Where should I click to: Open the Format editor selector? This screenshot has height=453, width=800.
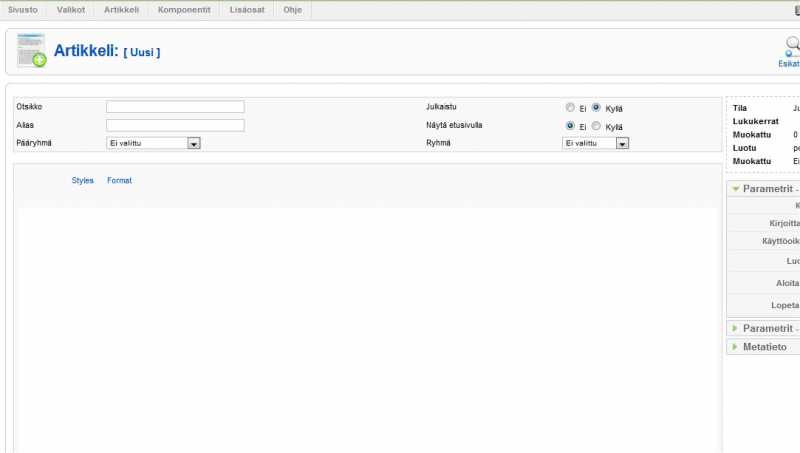pos(119,181)
